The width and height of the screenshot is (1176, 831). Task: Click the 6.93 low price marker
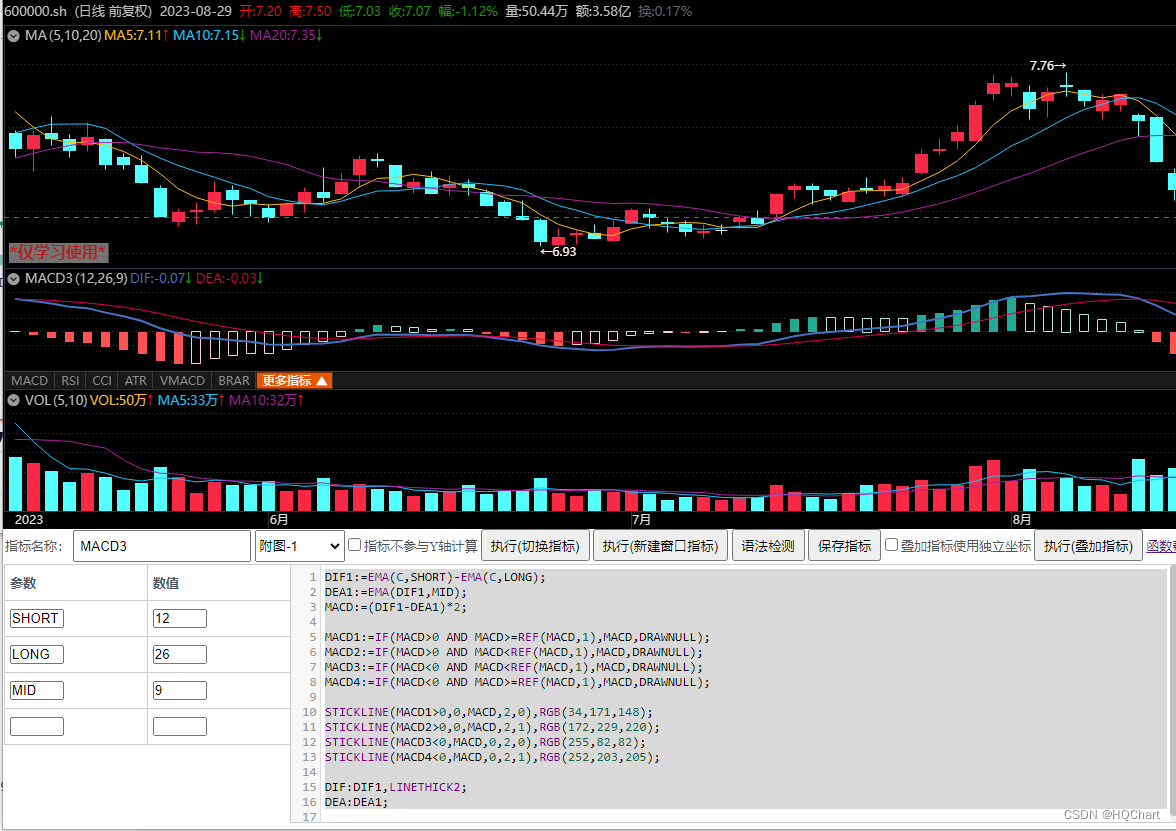tap(559, 252)
